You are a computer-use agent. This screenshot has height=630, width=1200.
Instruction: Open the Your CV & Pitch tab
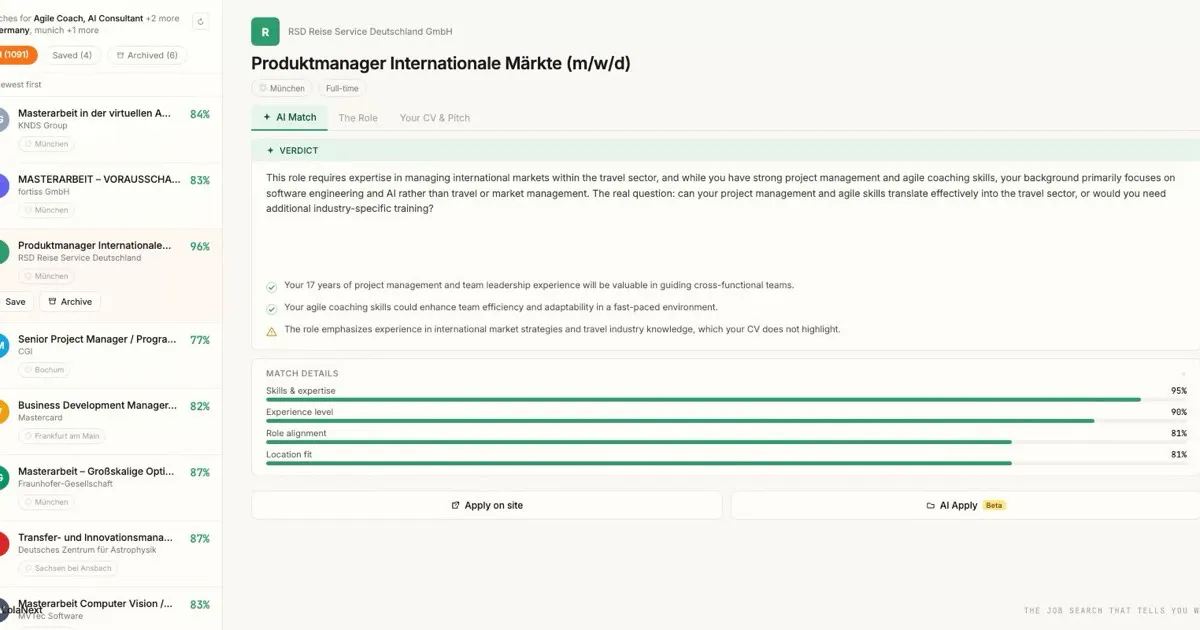coord(435,118)
